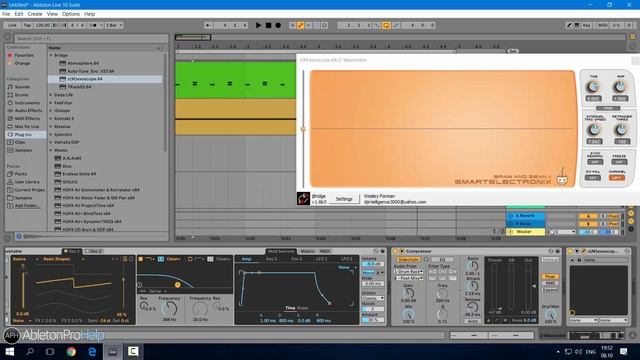Image resolution: width=640 pixels, height=360 pixels.
Task: Switch to Osc 1 tab in Wavetable
Action: pos(73,251)
